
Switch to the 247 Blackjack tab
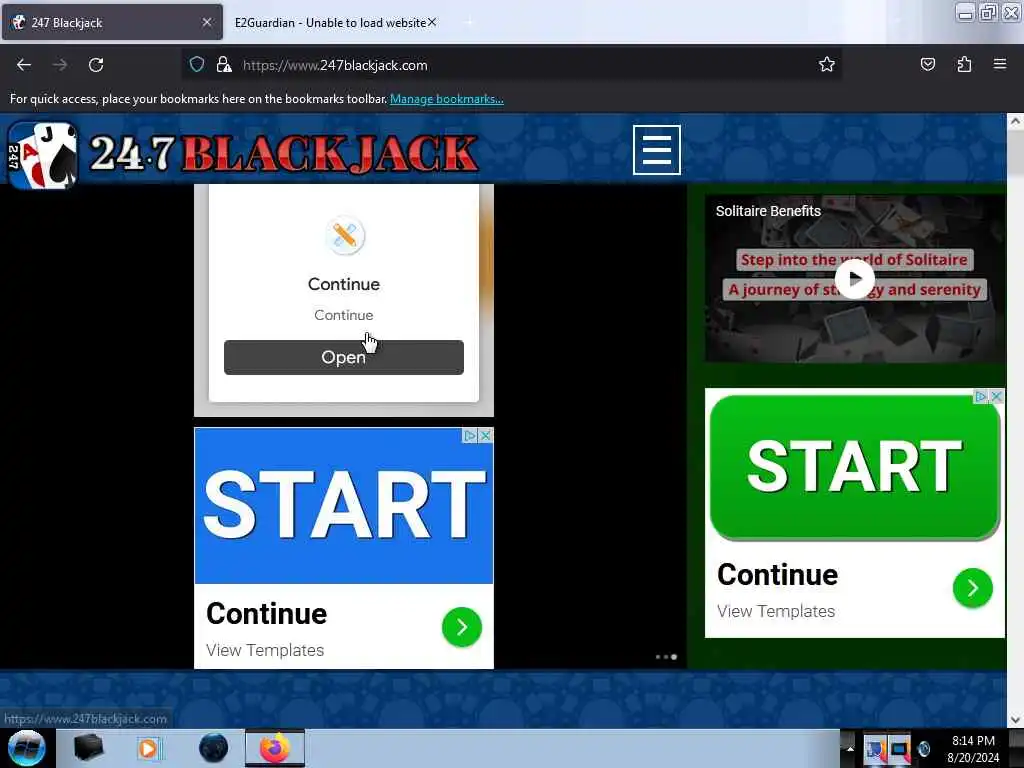[112, 22]
